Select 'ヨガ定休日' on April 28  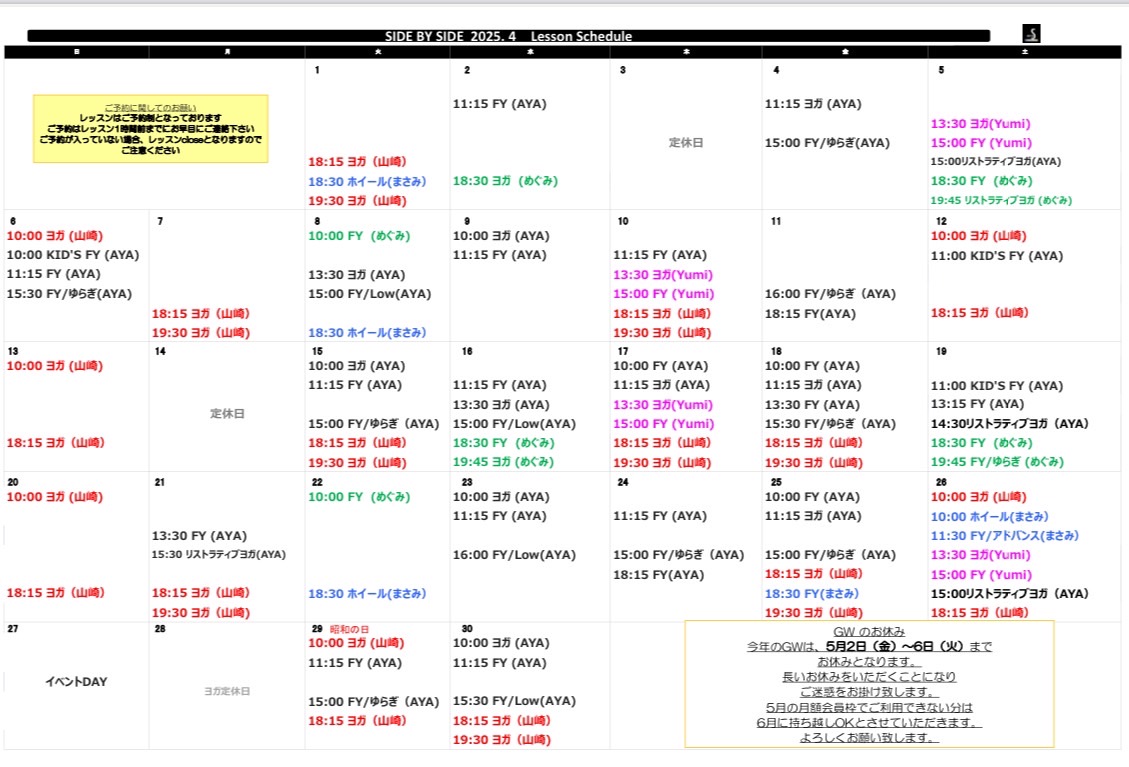click(227, 691)
